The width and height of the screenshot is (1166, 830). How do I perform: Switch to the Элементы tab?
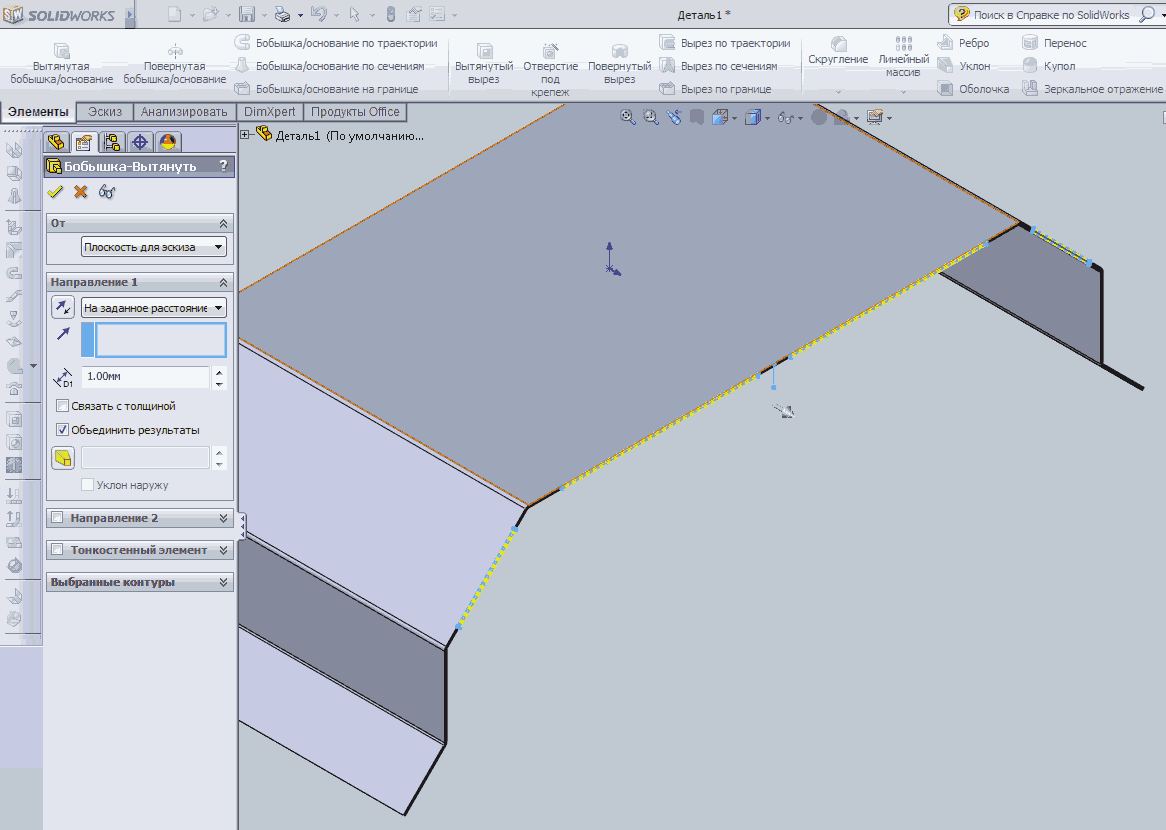[x=38, y=112]
